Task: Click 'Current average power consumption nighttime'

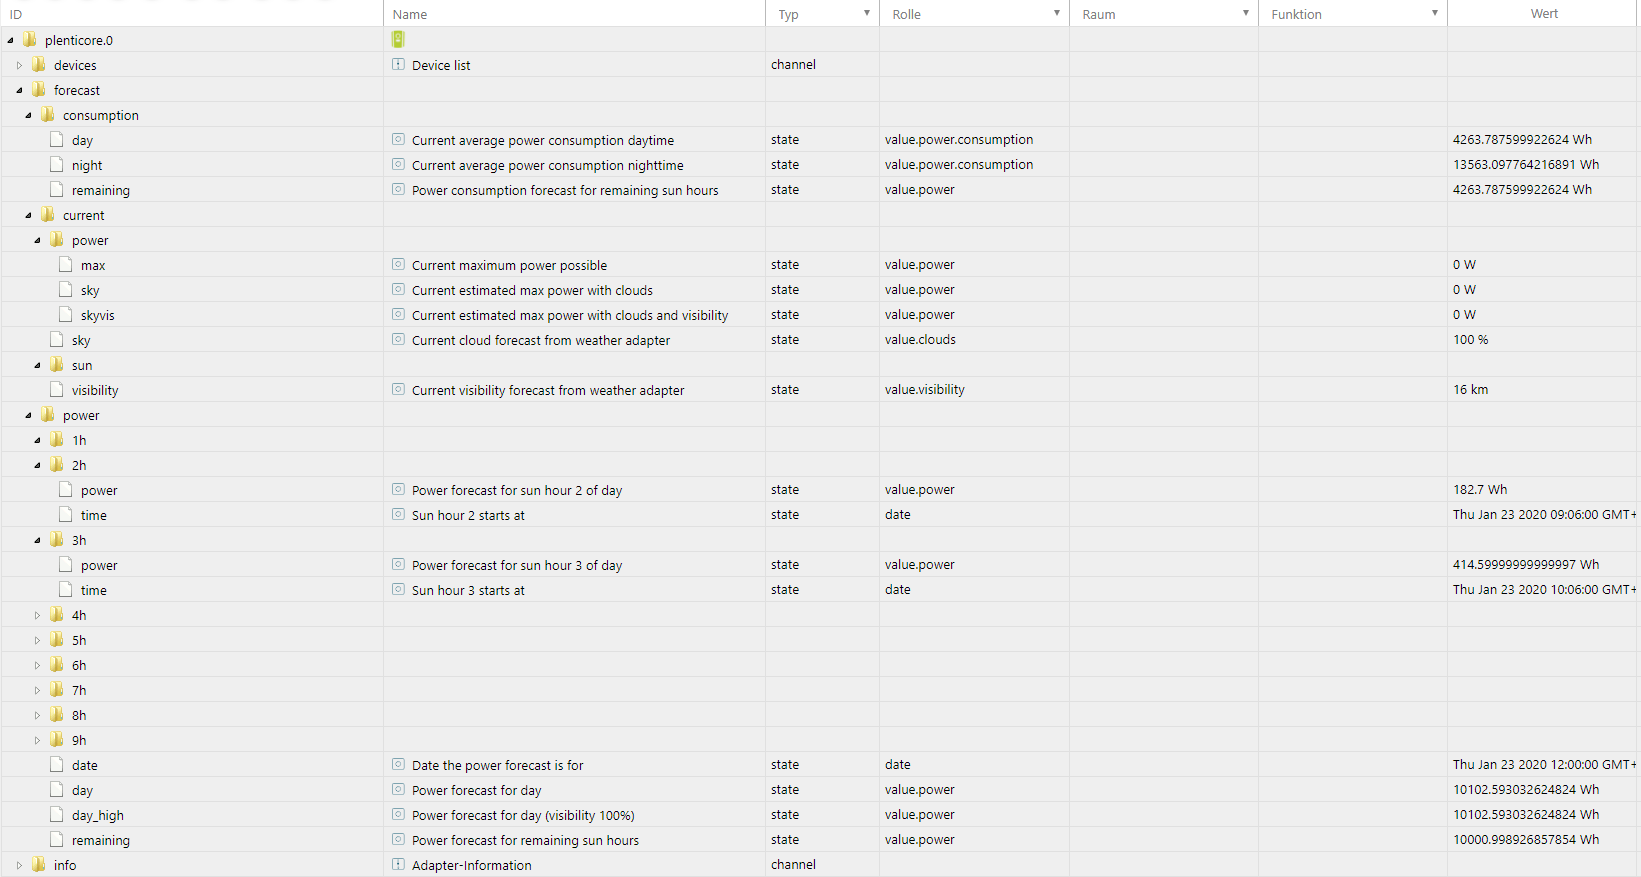Action: tap(548, 165)
